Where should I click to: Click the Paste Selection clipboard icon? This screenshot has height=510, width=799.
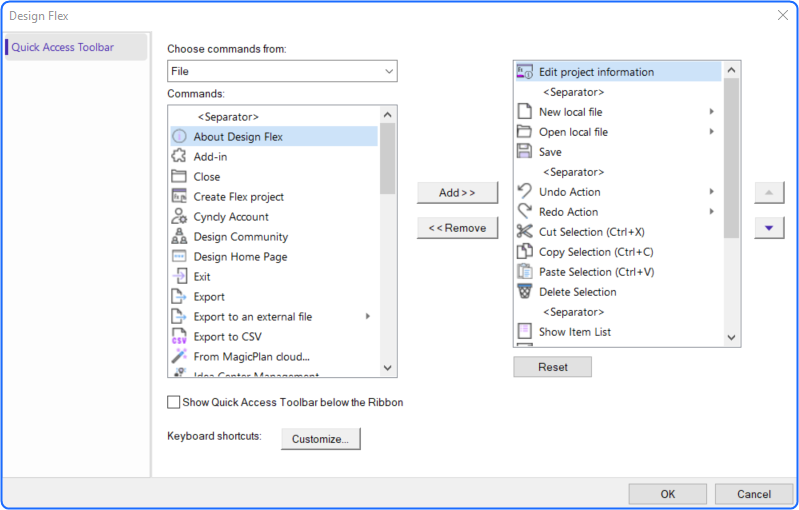click(x=525, y=272)
